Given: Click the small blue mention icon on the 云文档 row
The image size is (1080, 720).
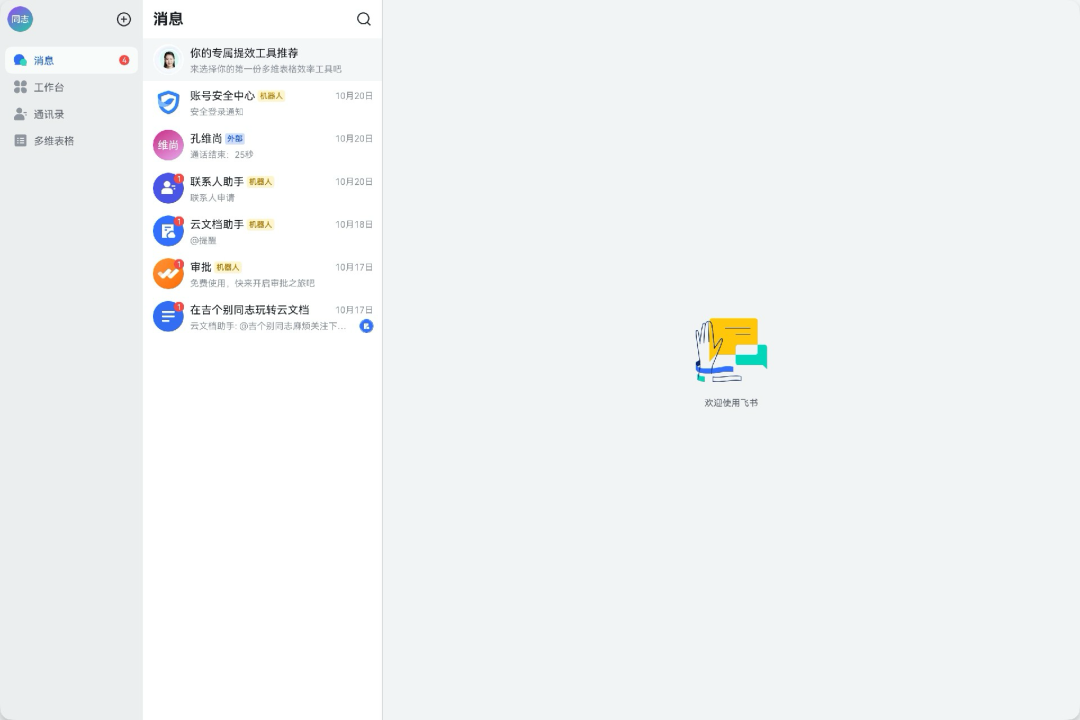Looking at the screenshot, I should 366,326.
